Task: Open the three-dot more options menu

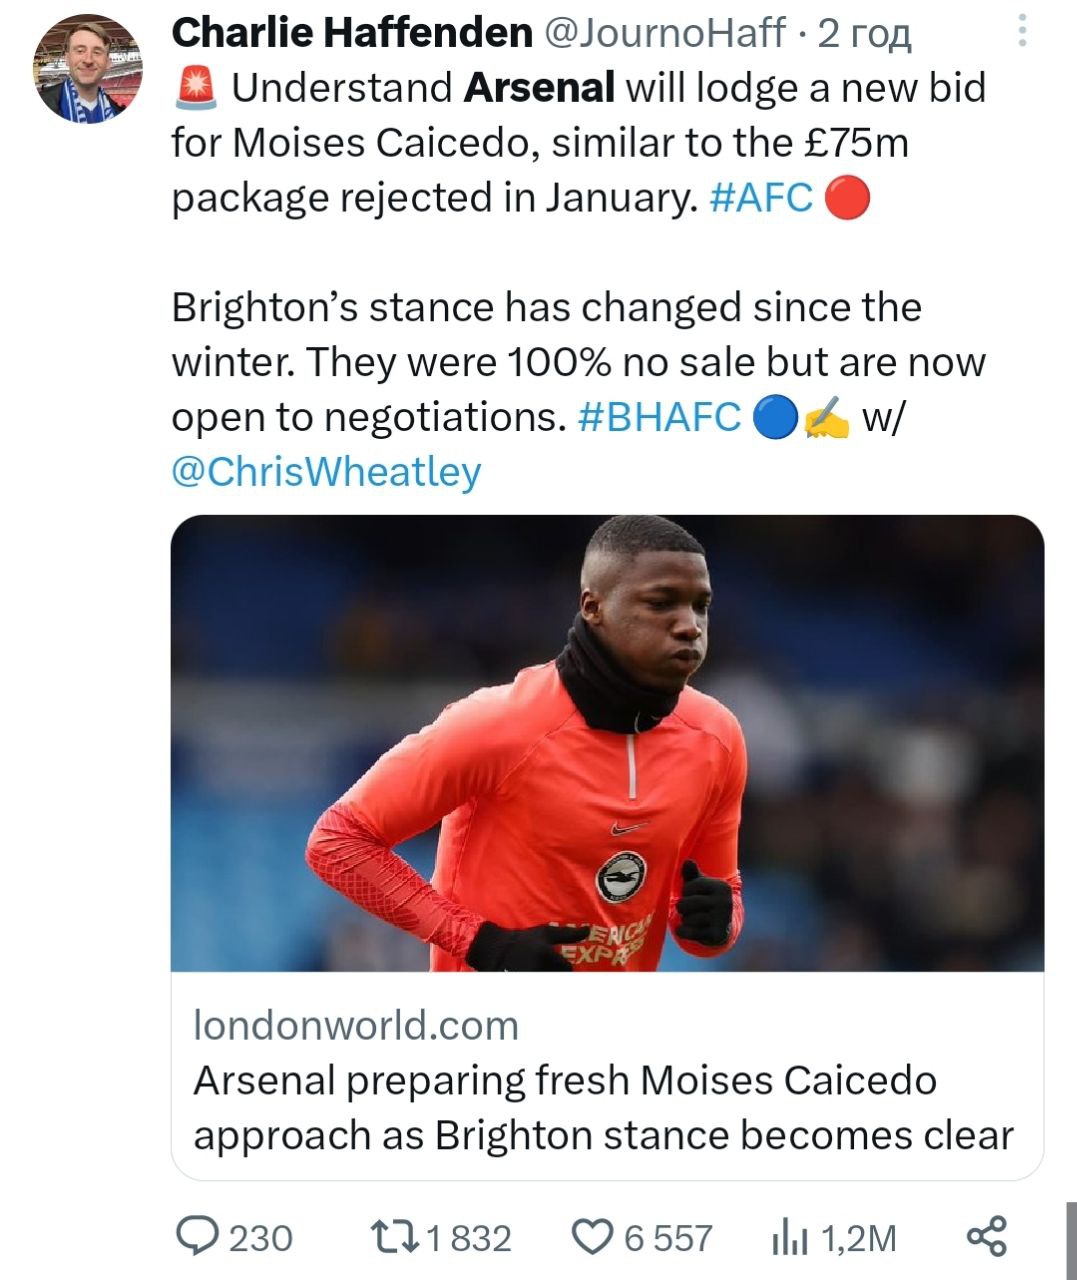Action: (x=1022, y=31)
